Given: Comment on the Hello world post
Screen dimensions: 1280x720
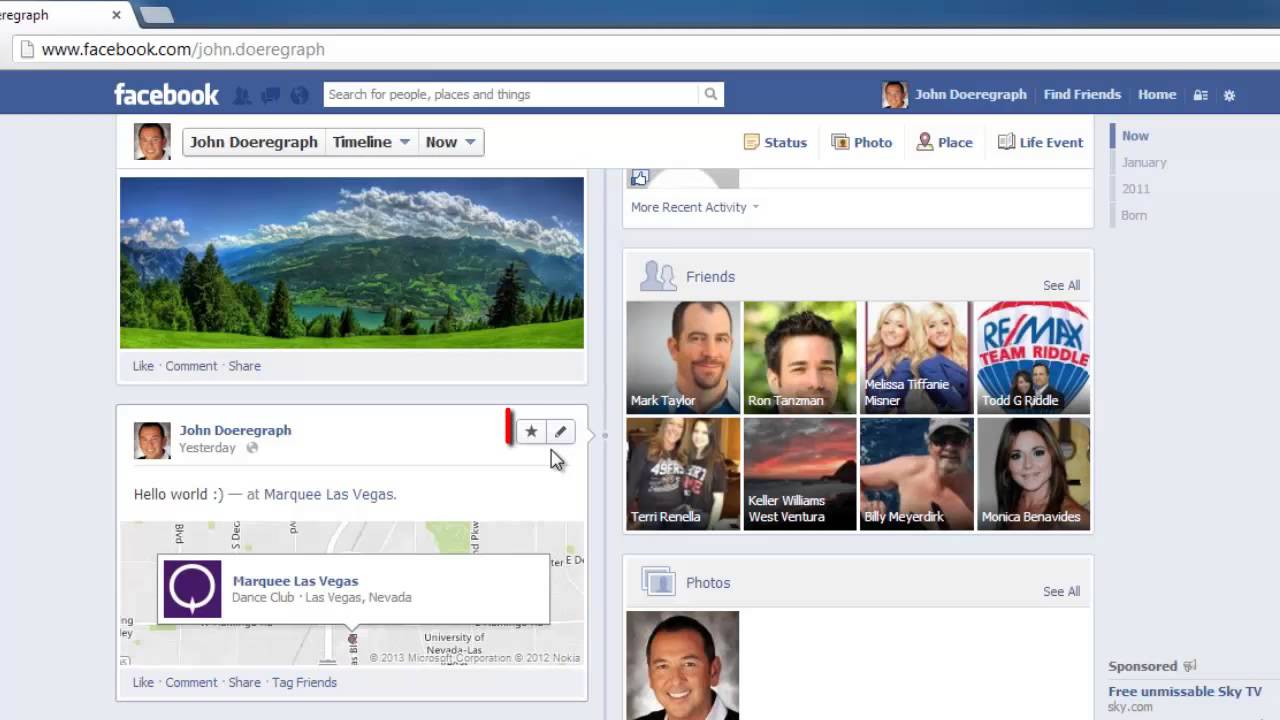Looking at the screenshot, I should pyautogui.click(x=191, y=682).
